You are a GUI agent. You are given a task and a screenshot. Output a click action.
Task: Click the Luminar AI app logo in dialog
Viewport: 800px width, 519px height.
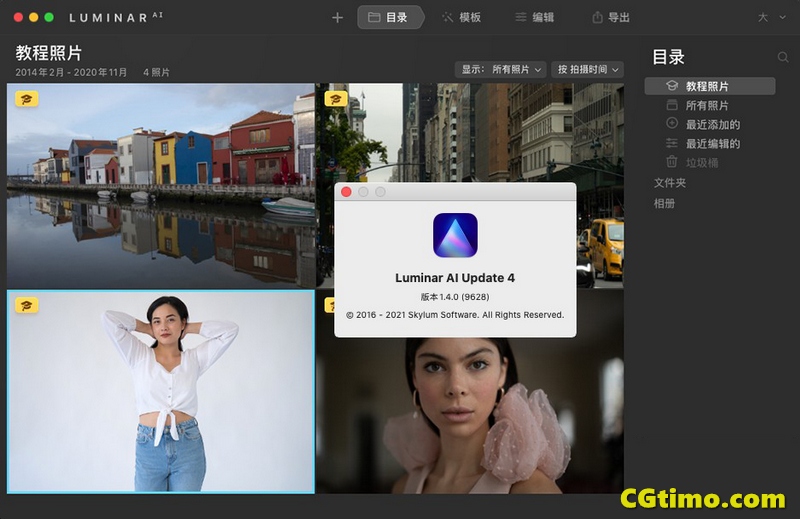click(x=455, y=235)
